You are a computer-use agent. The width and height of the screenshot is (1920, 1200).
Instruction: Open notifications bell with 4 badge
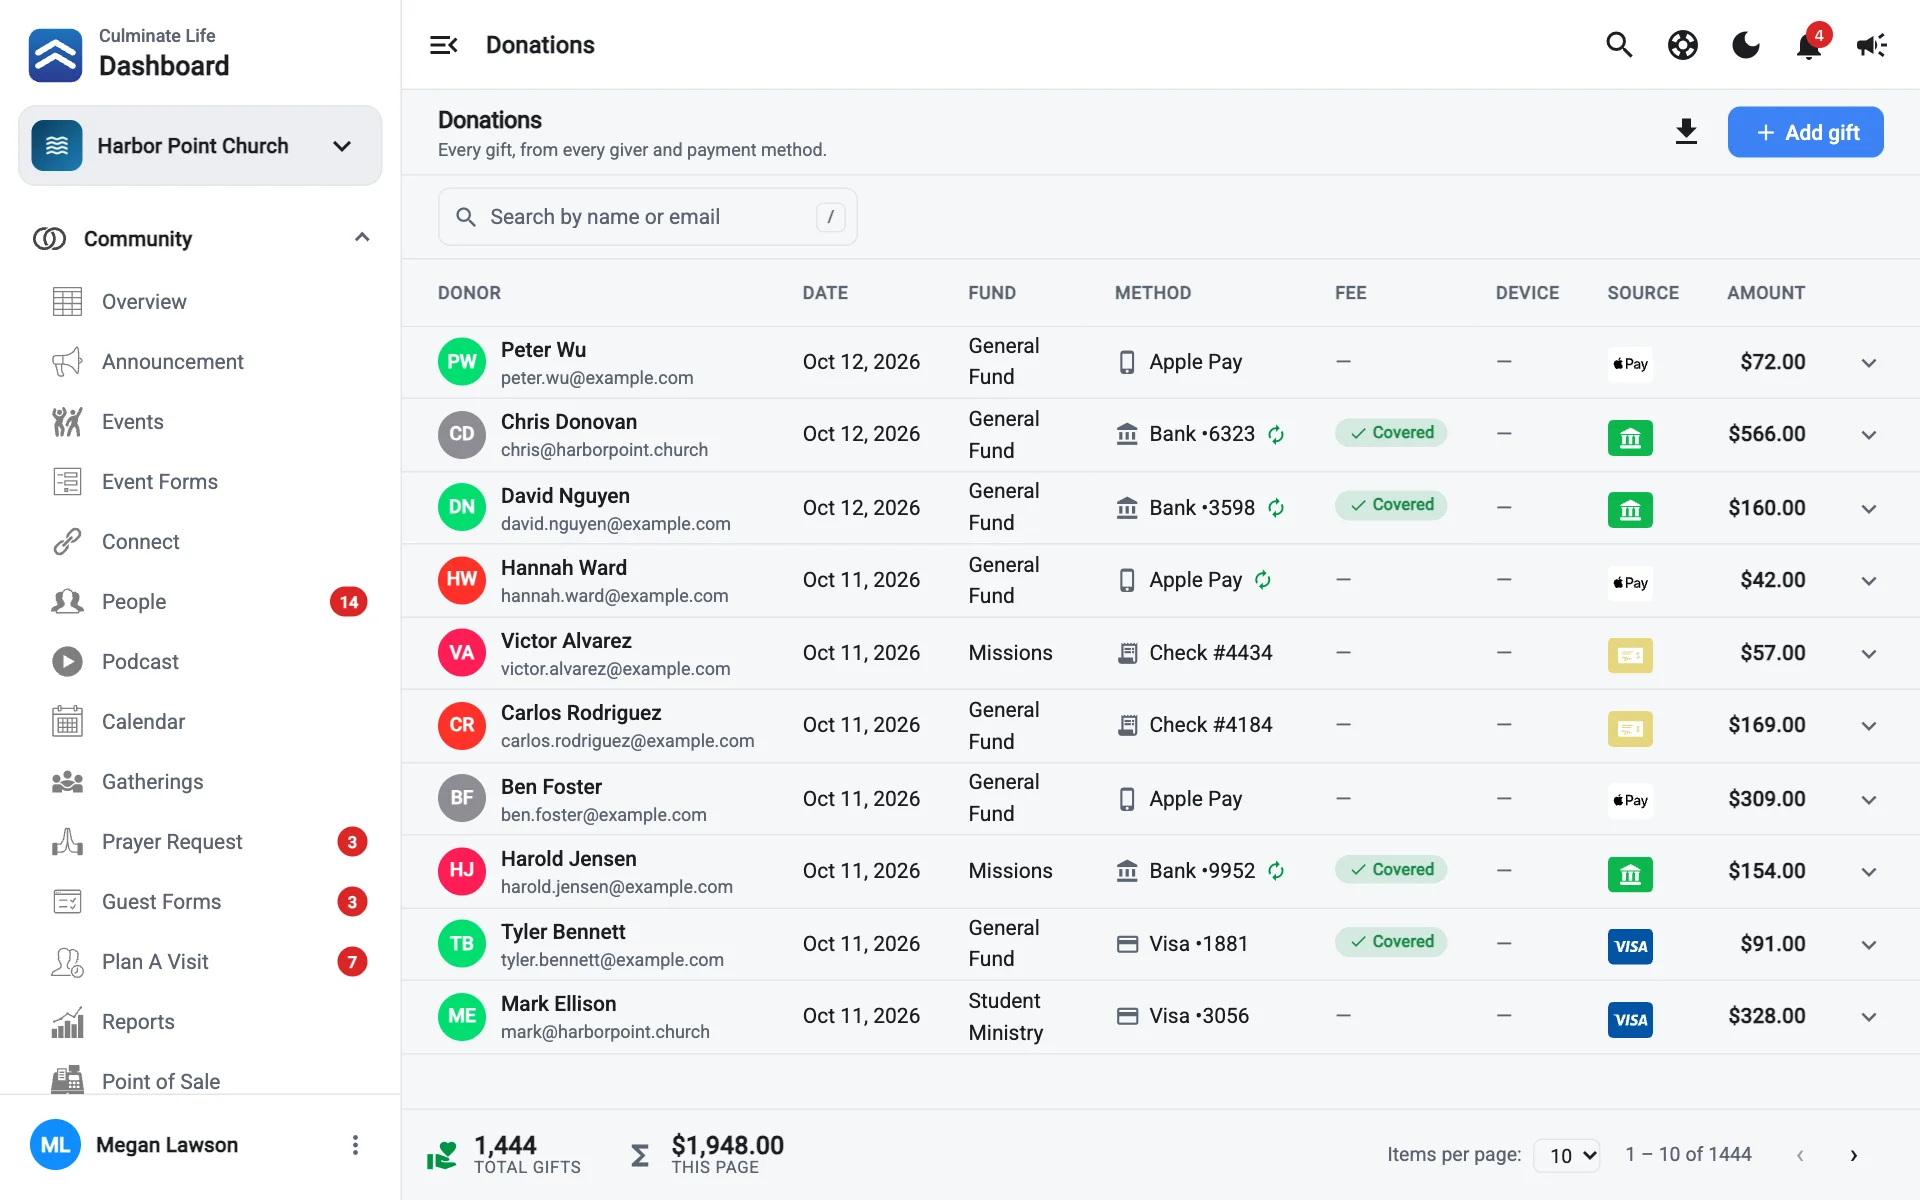1809,45
